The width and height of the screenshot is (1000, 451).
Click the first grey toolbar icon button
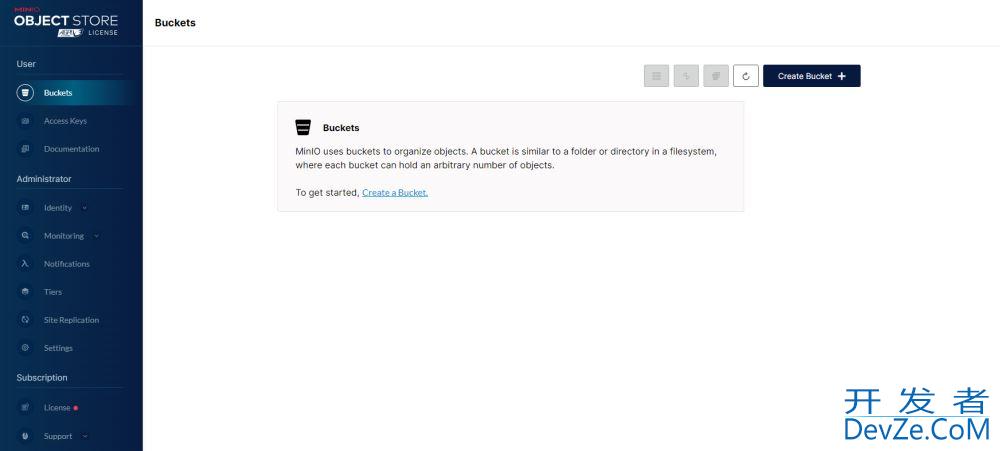656,76
